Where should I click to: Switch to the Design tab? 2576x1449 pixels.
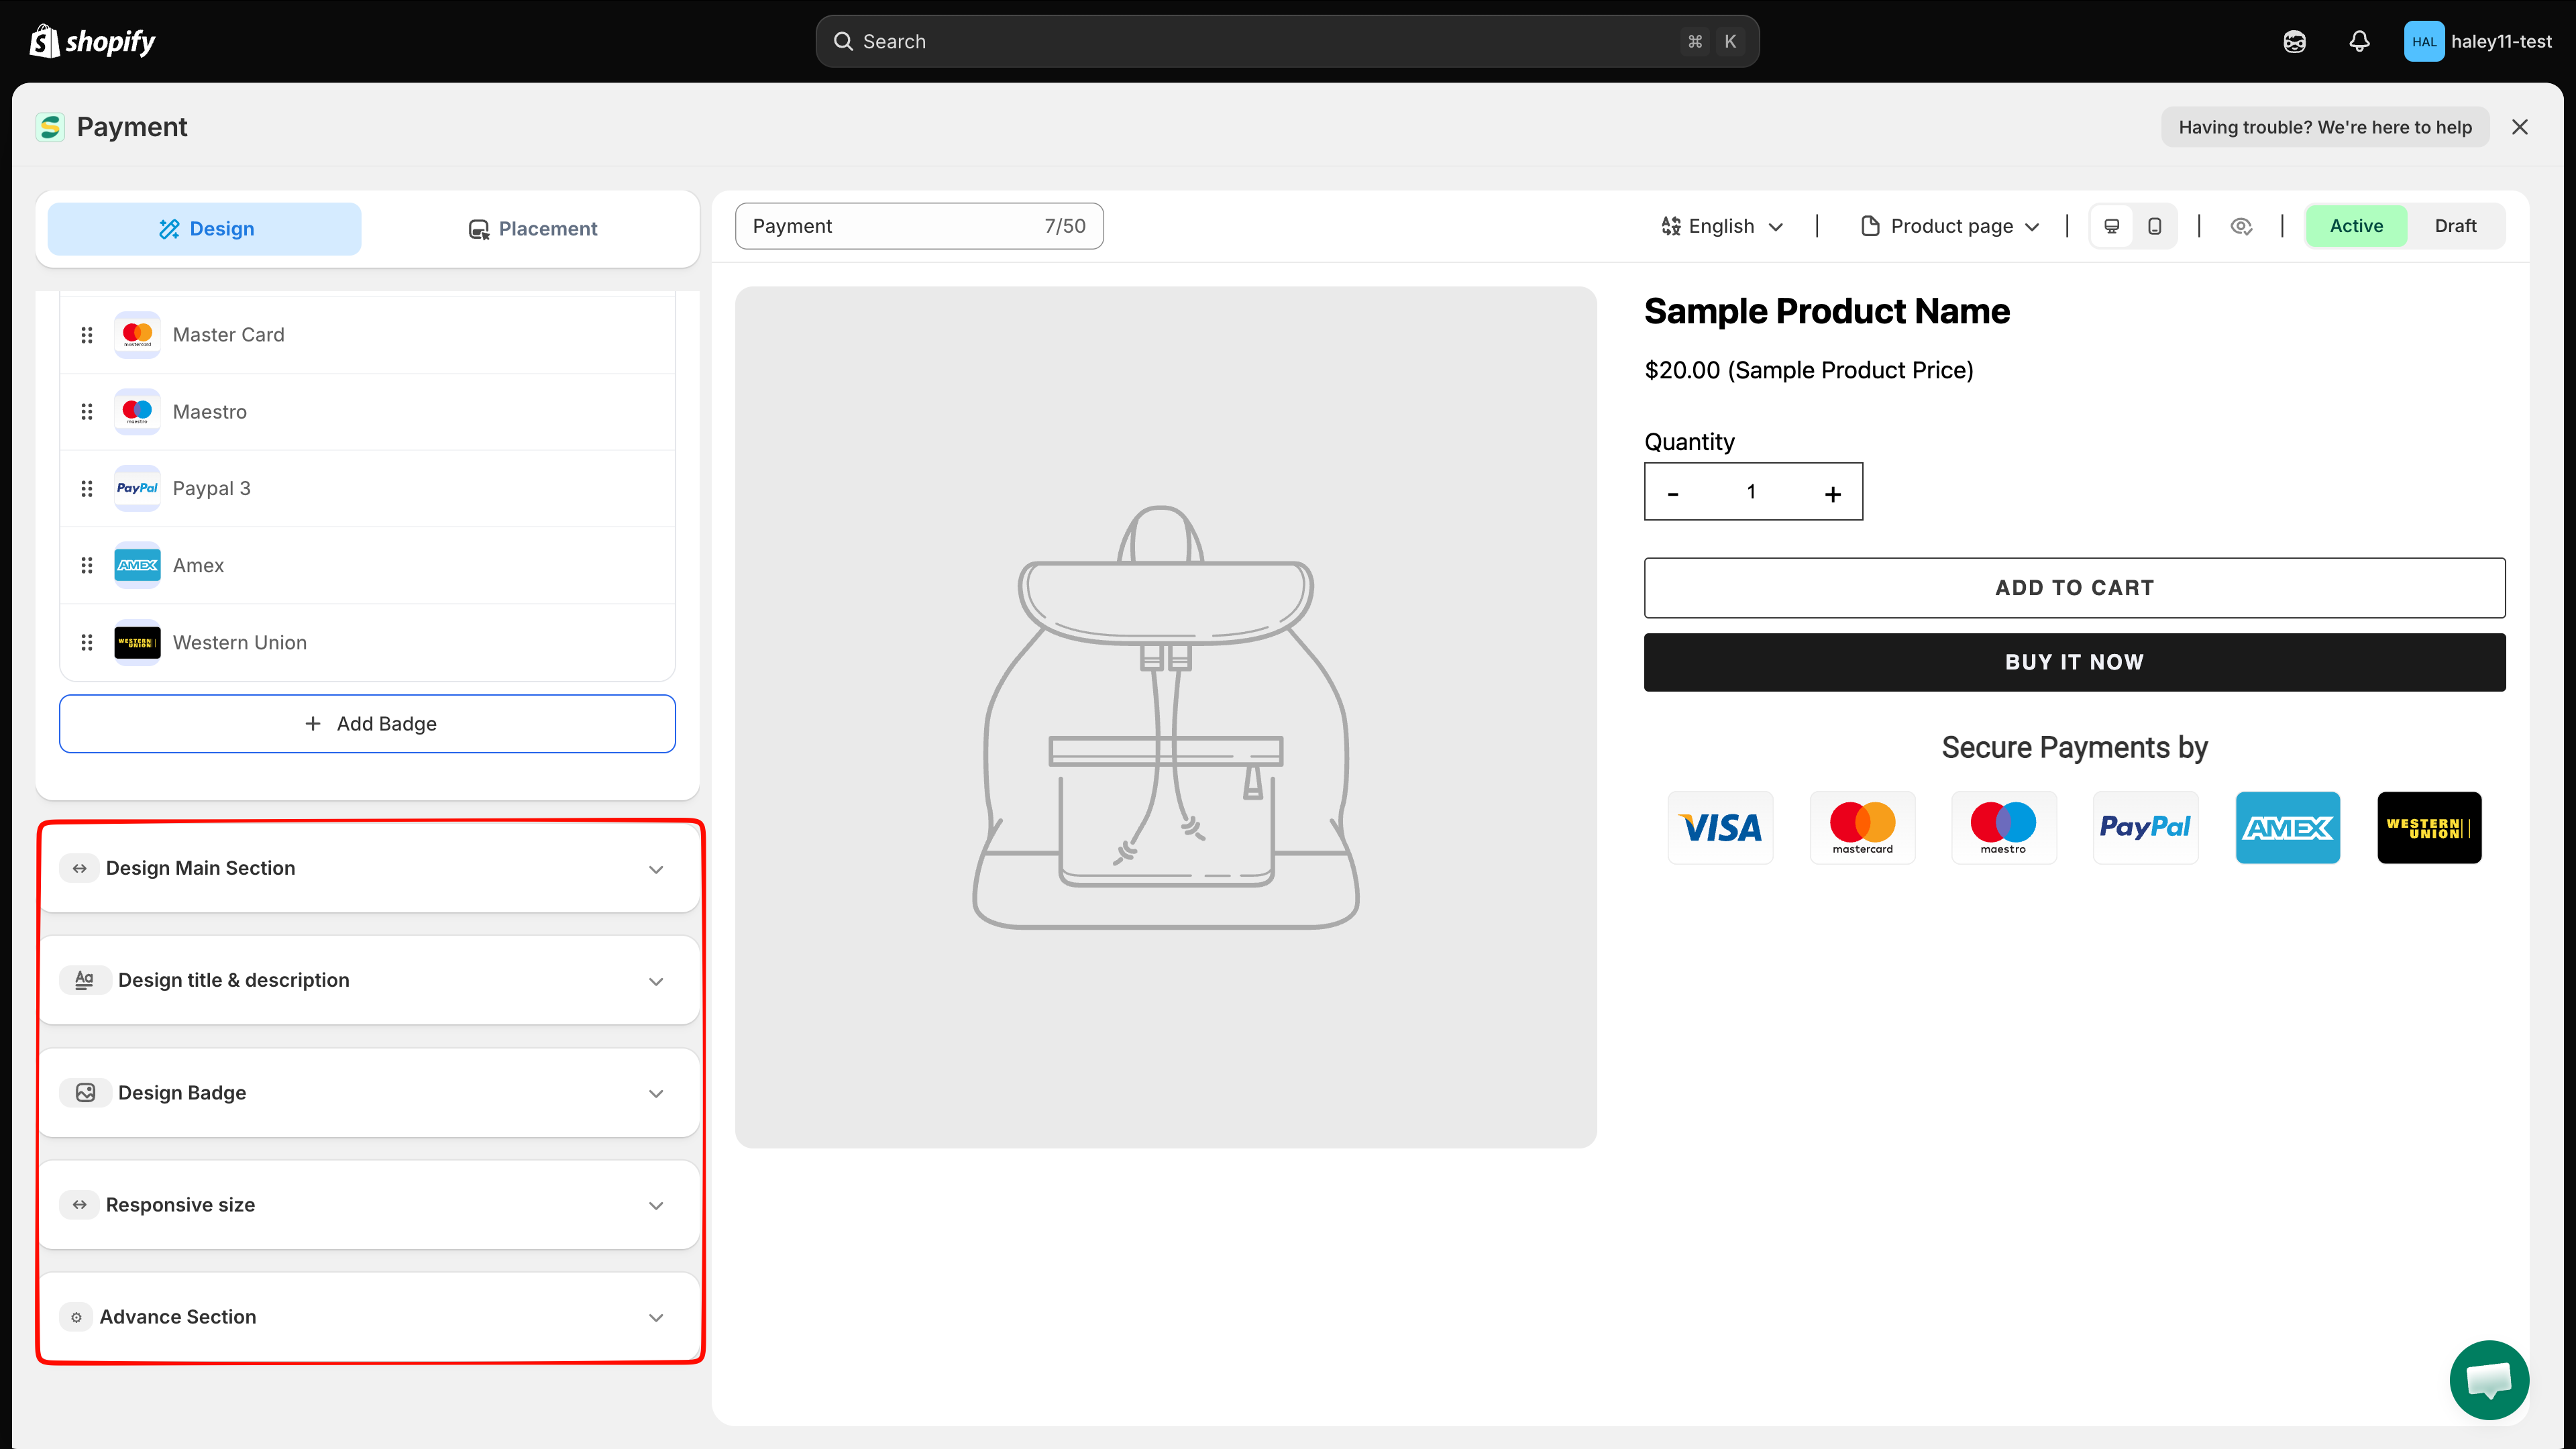204,229
